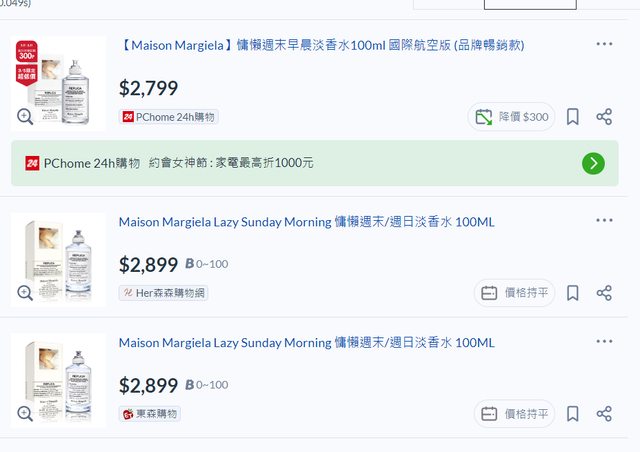
Task: Bookmark the $2,799 PChome listing
Action: point(573,117)
